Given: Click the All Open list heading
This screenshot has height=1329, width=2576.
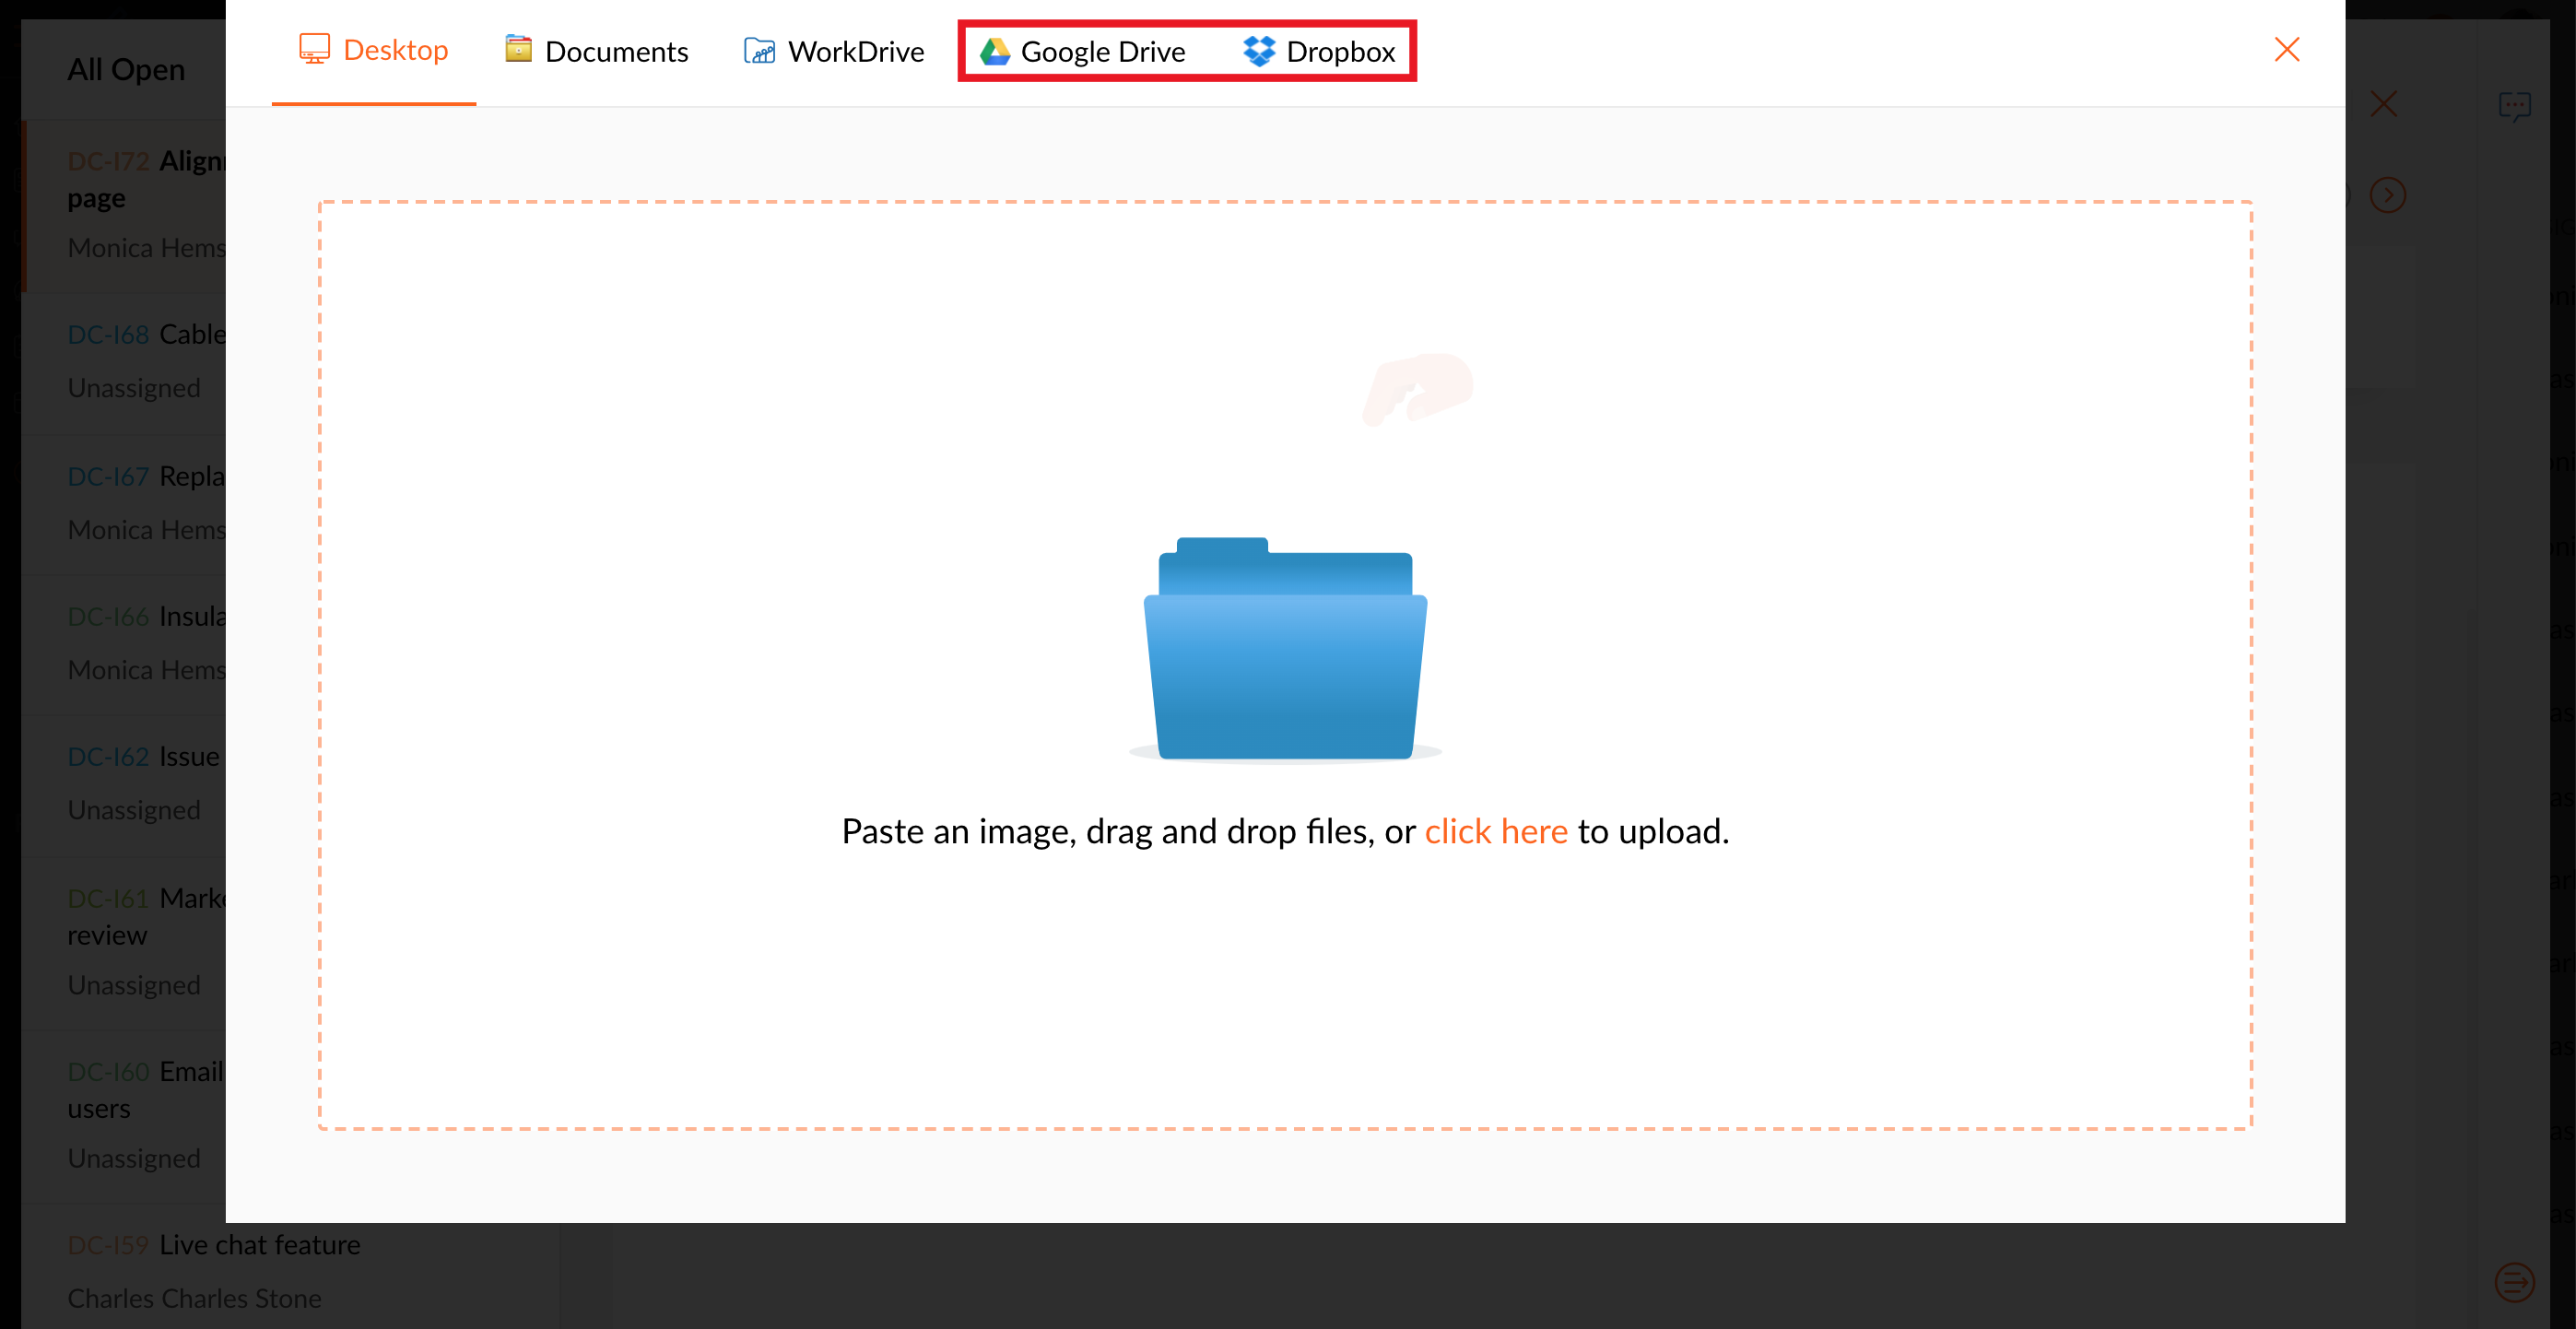Looking at the screenshot, I should 126,70.
